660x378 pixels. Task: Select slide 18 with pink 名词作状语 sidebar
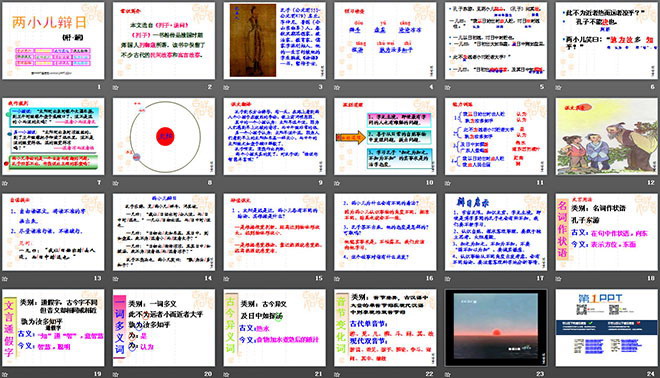[607, 232]
